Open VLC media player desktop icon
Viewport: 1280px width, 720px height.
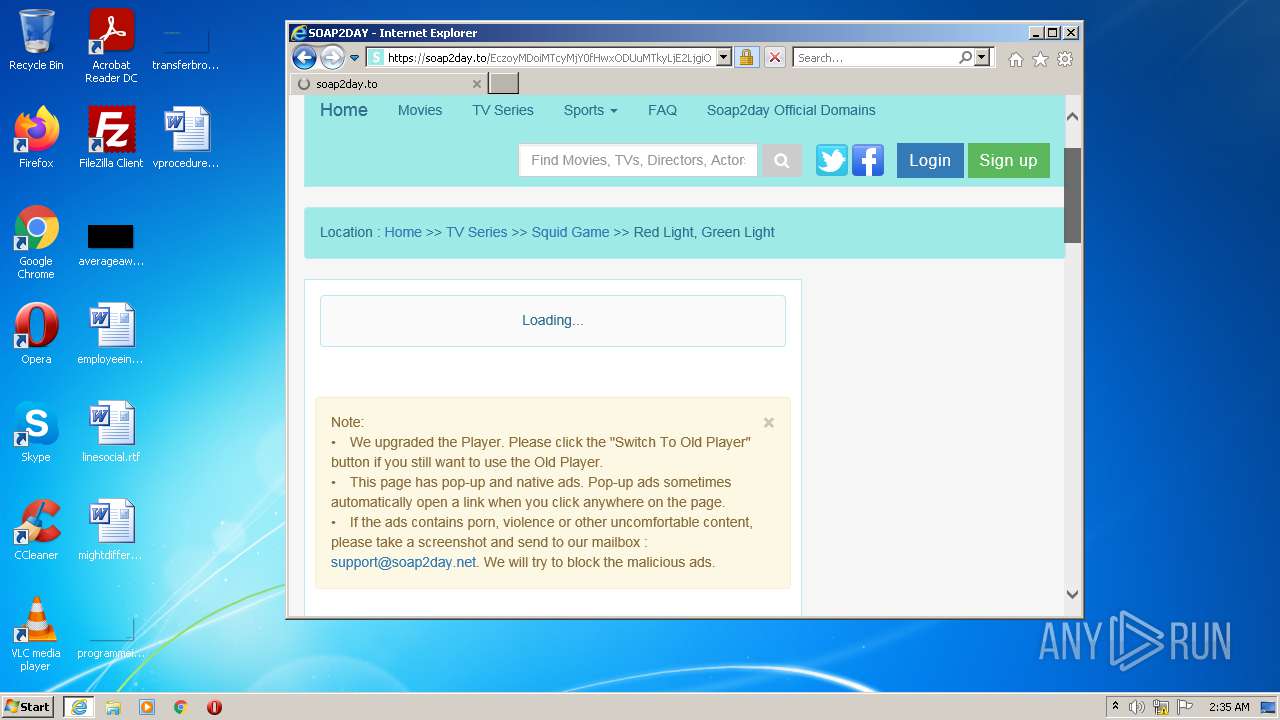pyautogui.click(x=36, y=634)
